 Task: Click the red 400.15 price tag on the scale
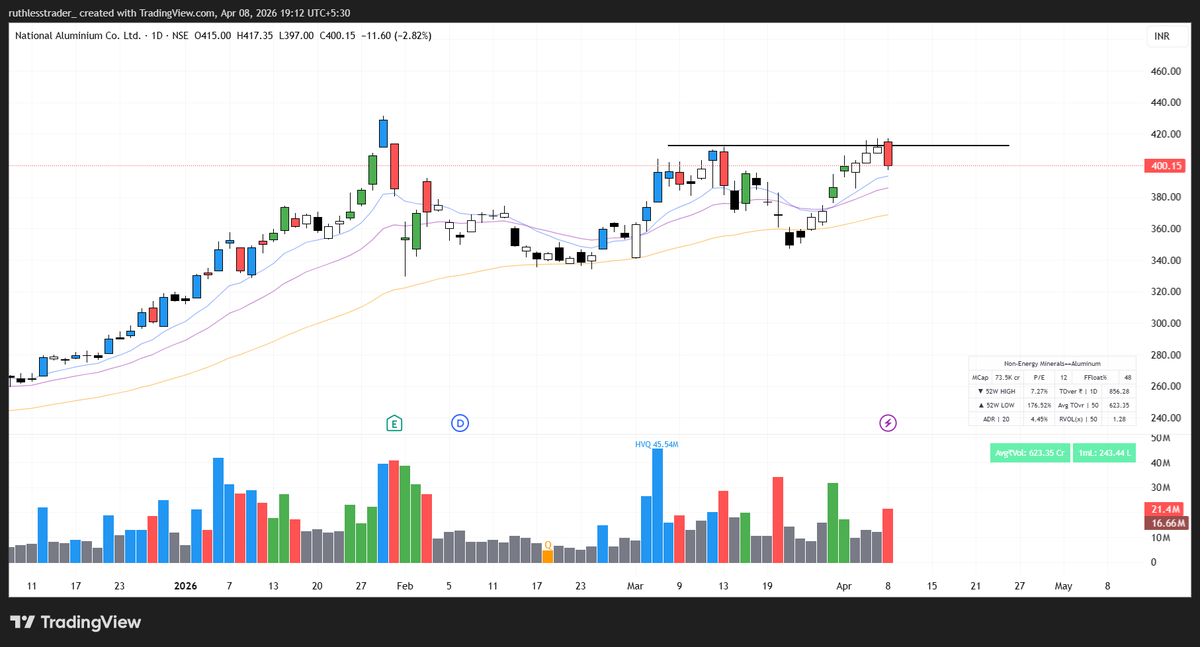pyautogui.click(x=1163, y=166)
